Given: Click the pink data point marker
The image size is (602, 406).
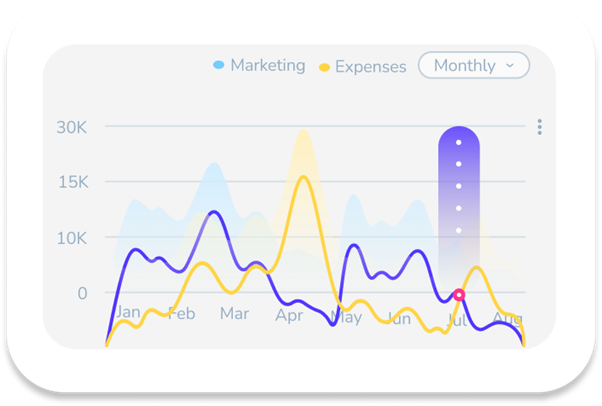Looking at the screenshot, I should click(459, 295).
